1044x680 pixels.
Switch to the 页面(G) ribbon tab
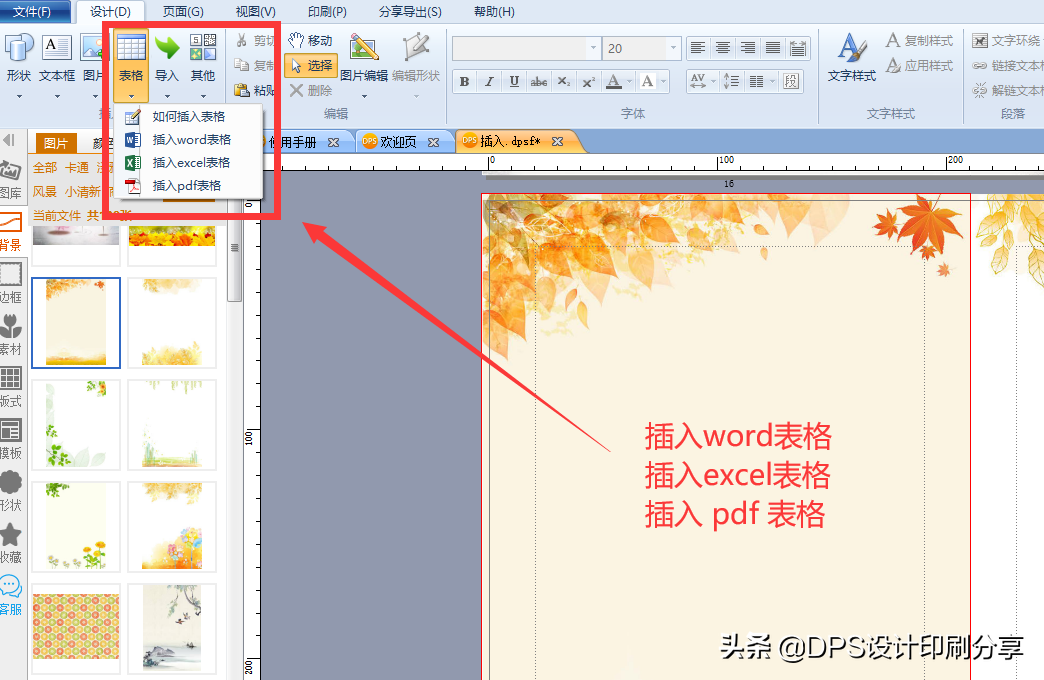[183, 11]
